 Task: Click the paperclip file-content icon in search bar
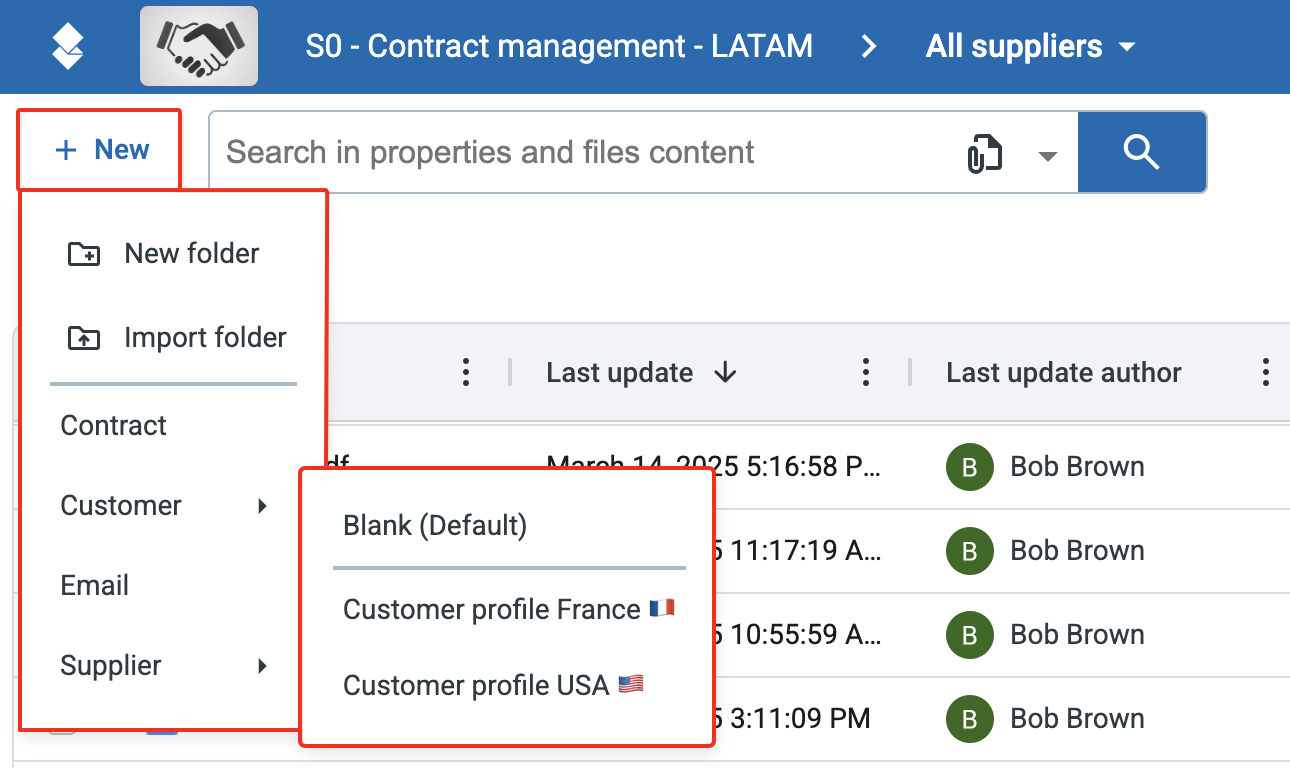point(988,152)
